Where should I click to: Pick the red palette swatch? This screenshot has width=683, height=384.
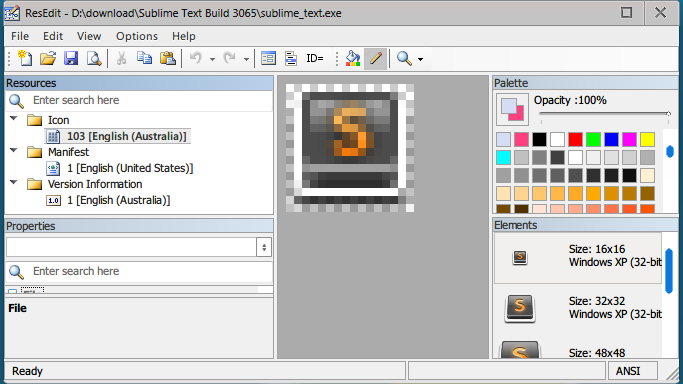tap(575, 139)
